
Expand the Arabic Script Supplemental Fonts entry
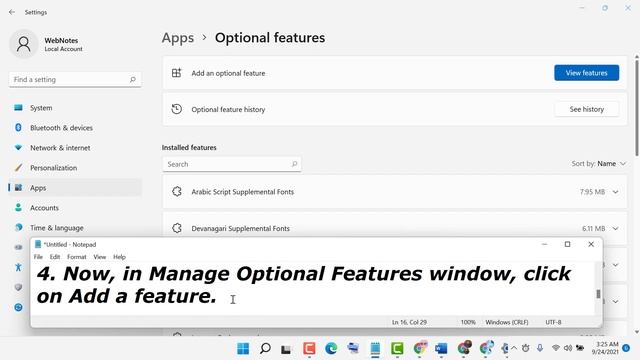(616, 192)
